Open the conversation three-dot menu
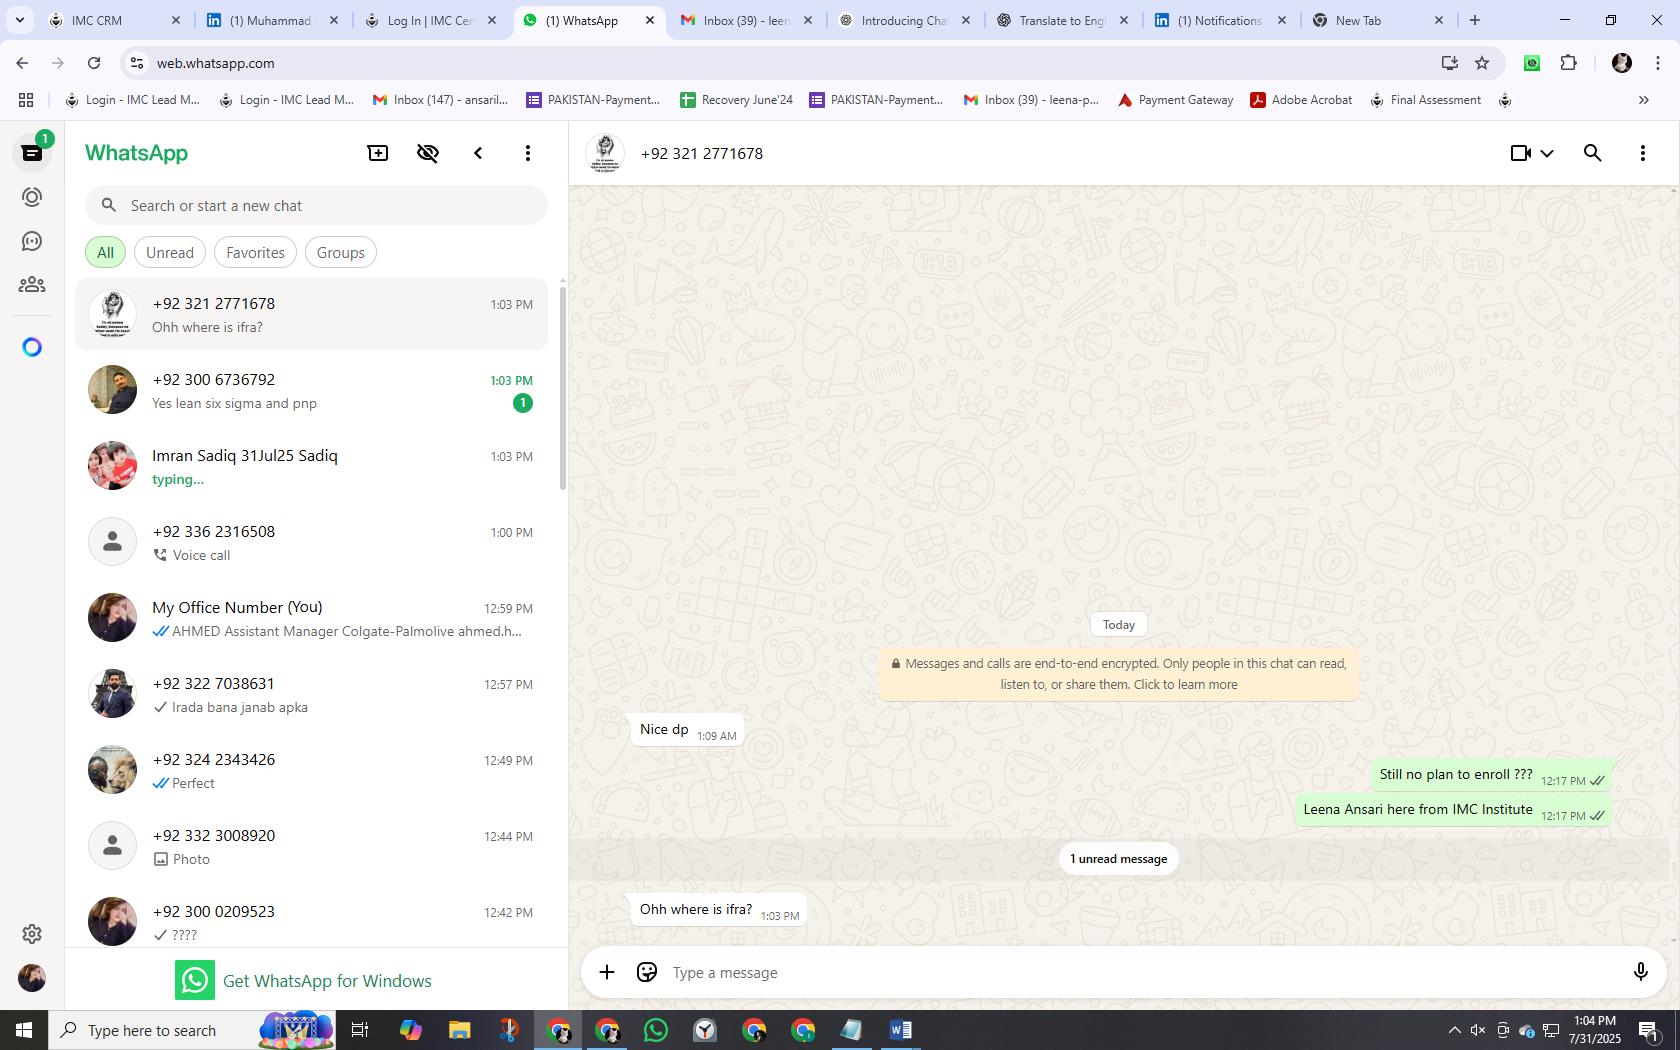The image size is (1680, 1050). click(1643, 153)
